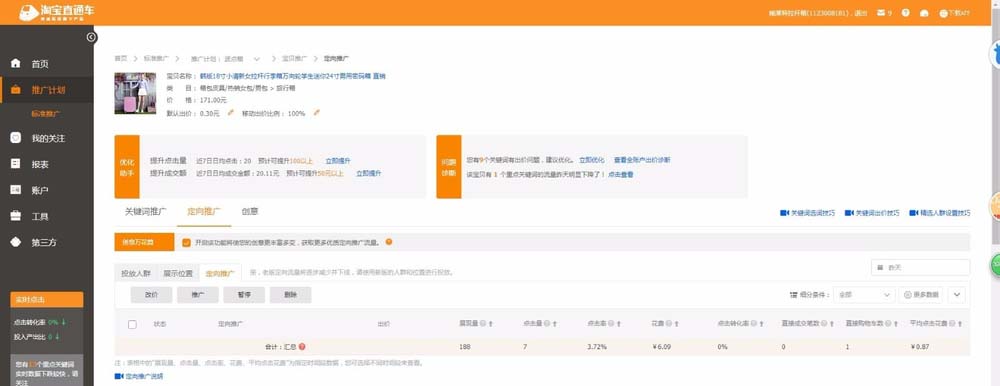This screenshot has height=386, width=1000.
Task: Open the mail messages envelope icon
Action: coord(881,12)
